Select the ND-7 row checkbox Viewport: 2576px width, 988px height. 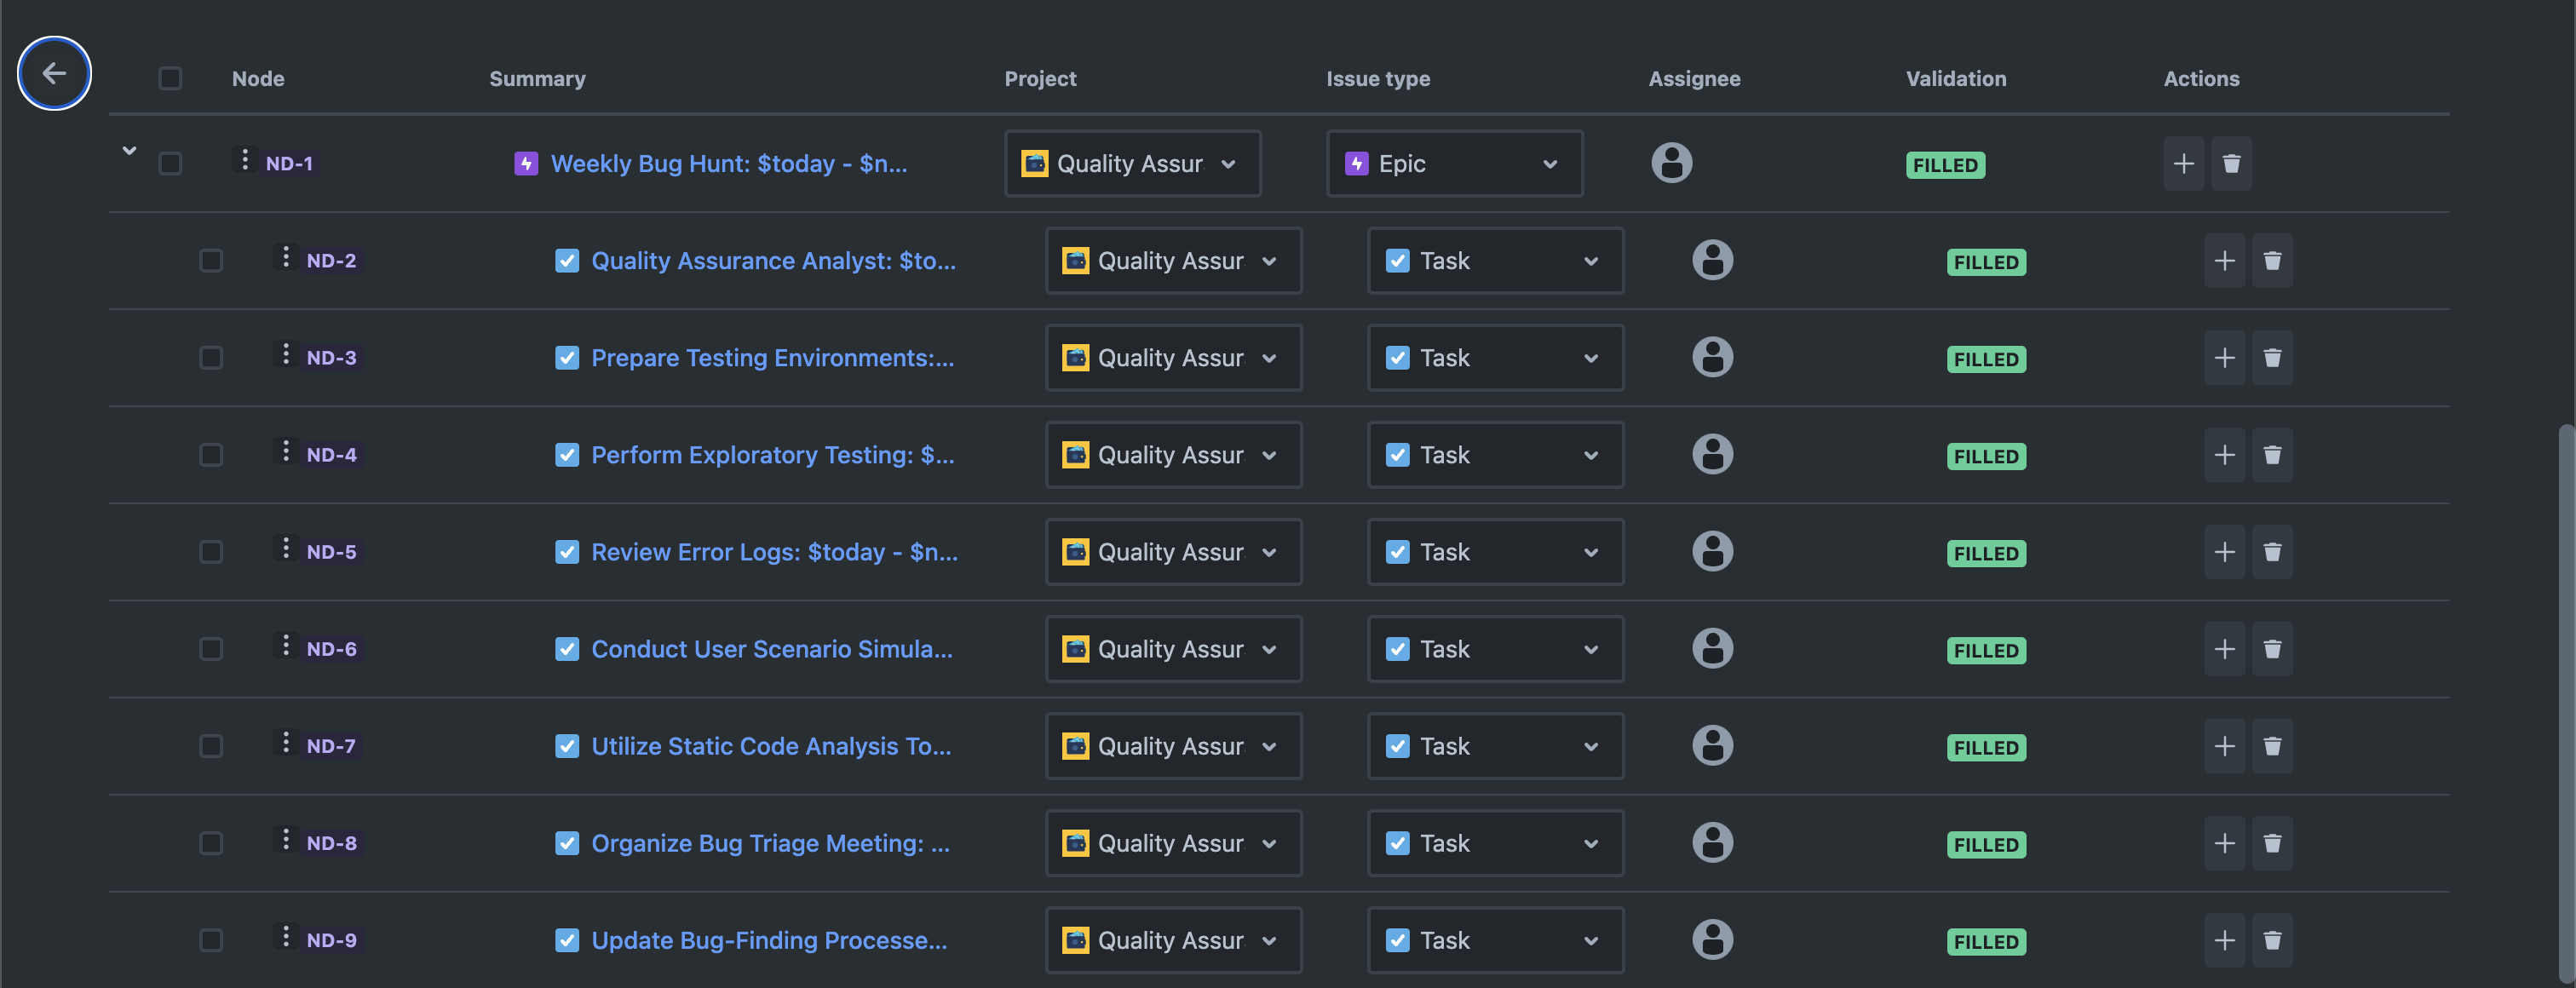tap(211, 746)
